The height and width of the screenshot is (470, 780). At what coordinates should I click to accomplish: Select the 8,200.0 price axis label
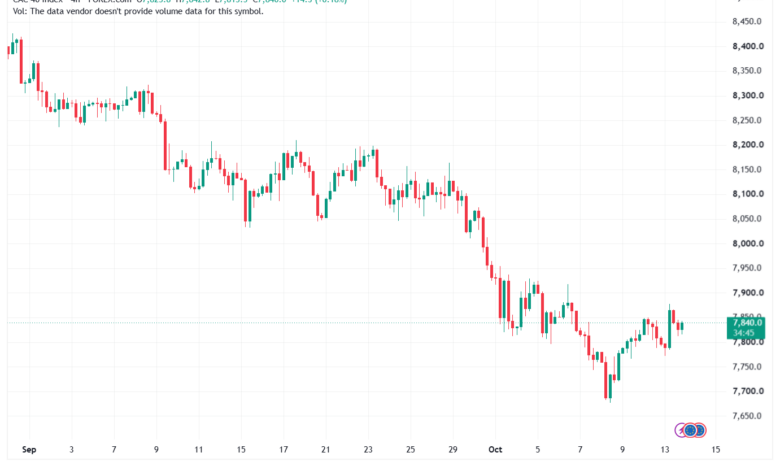tap(748, 145)
